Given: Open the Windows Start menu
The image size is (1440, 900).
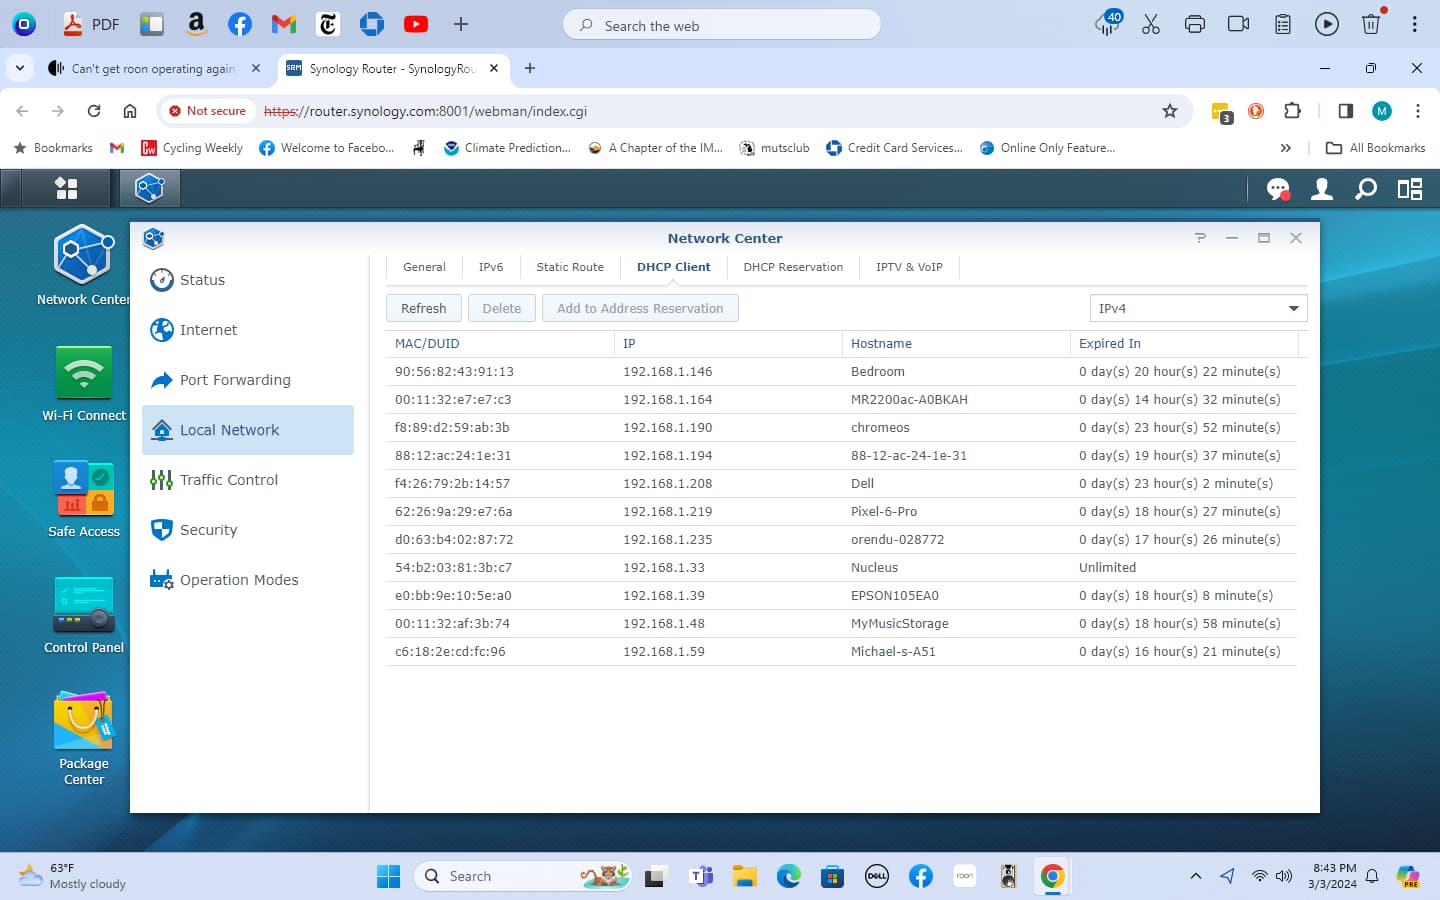Looking at the screenshot, I should click(388, 876).
